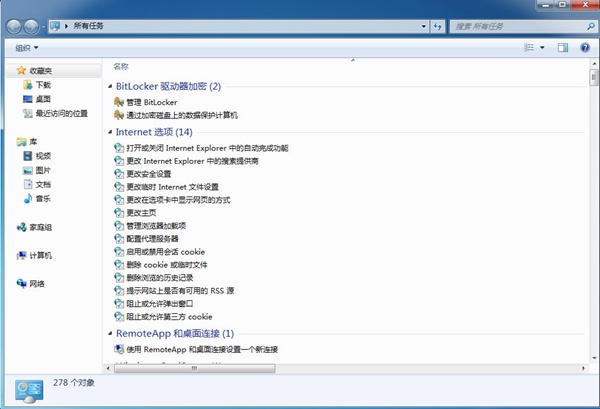600x409 pixels.
Task: Open the 组织 menu
Action: (26, 48)
